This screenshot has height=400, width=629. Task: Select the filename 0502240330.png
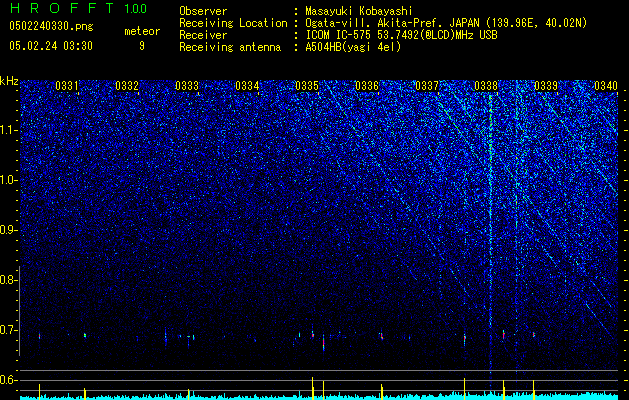[51, 27]
